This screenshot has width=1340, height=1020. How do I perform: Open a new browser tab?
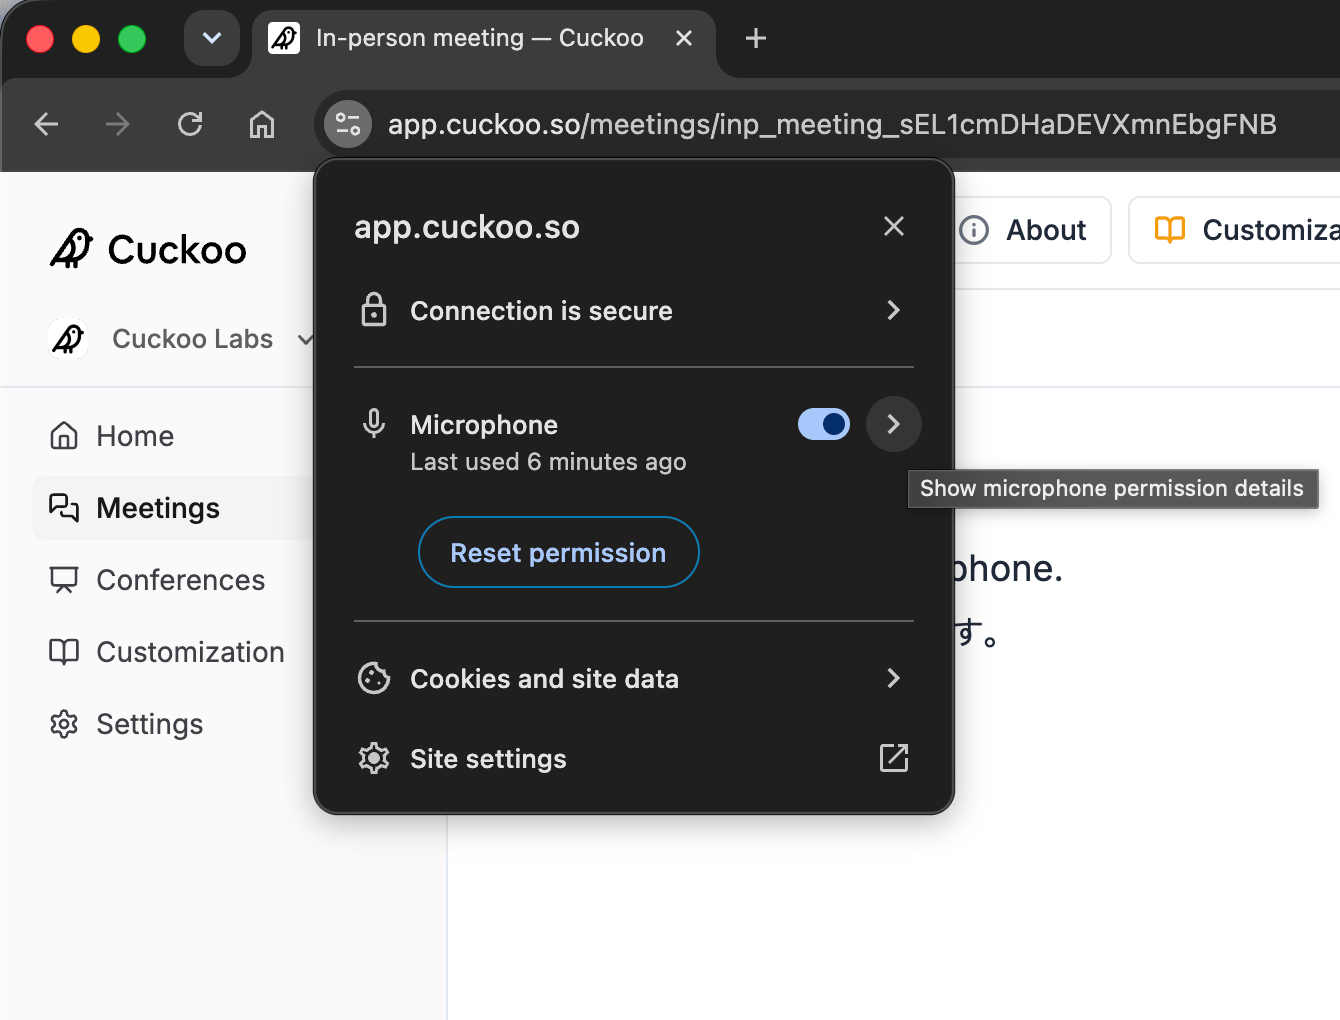(756, 38)
